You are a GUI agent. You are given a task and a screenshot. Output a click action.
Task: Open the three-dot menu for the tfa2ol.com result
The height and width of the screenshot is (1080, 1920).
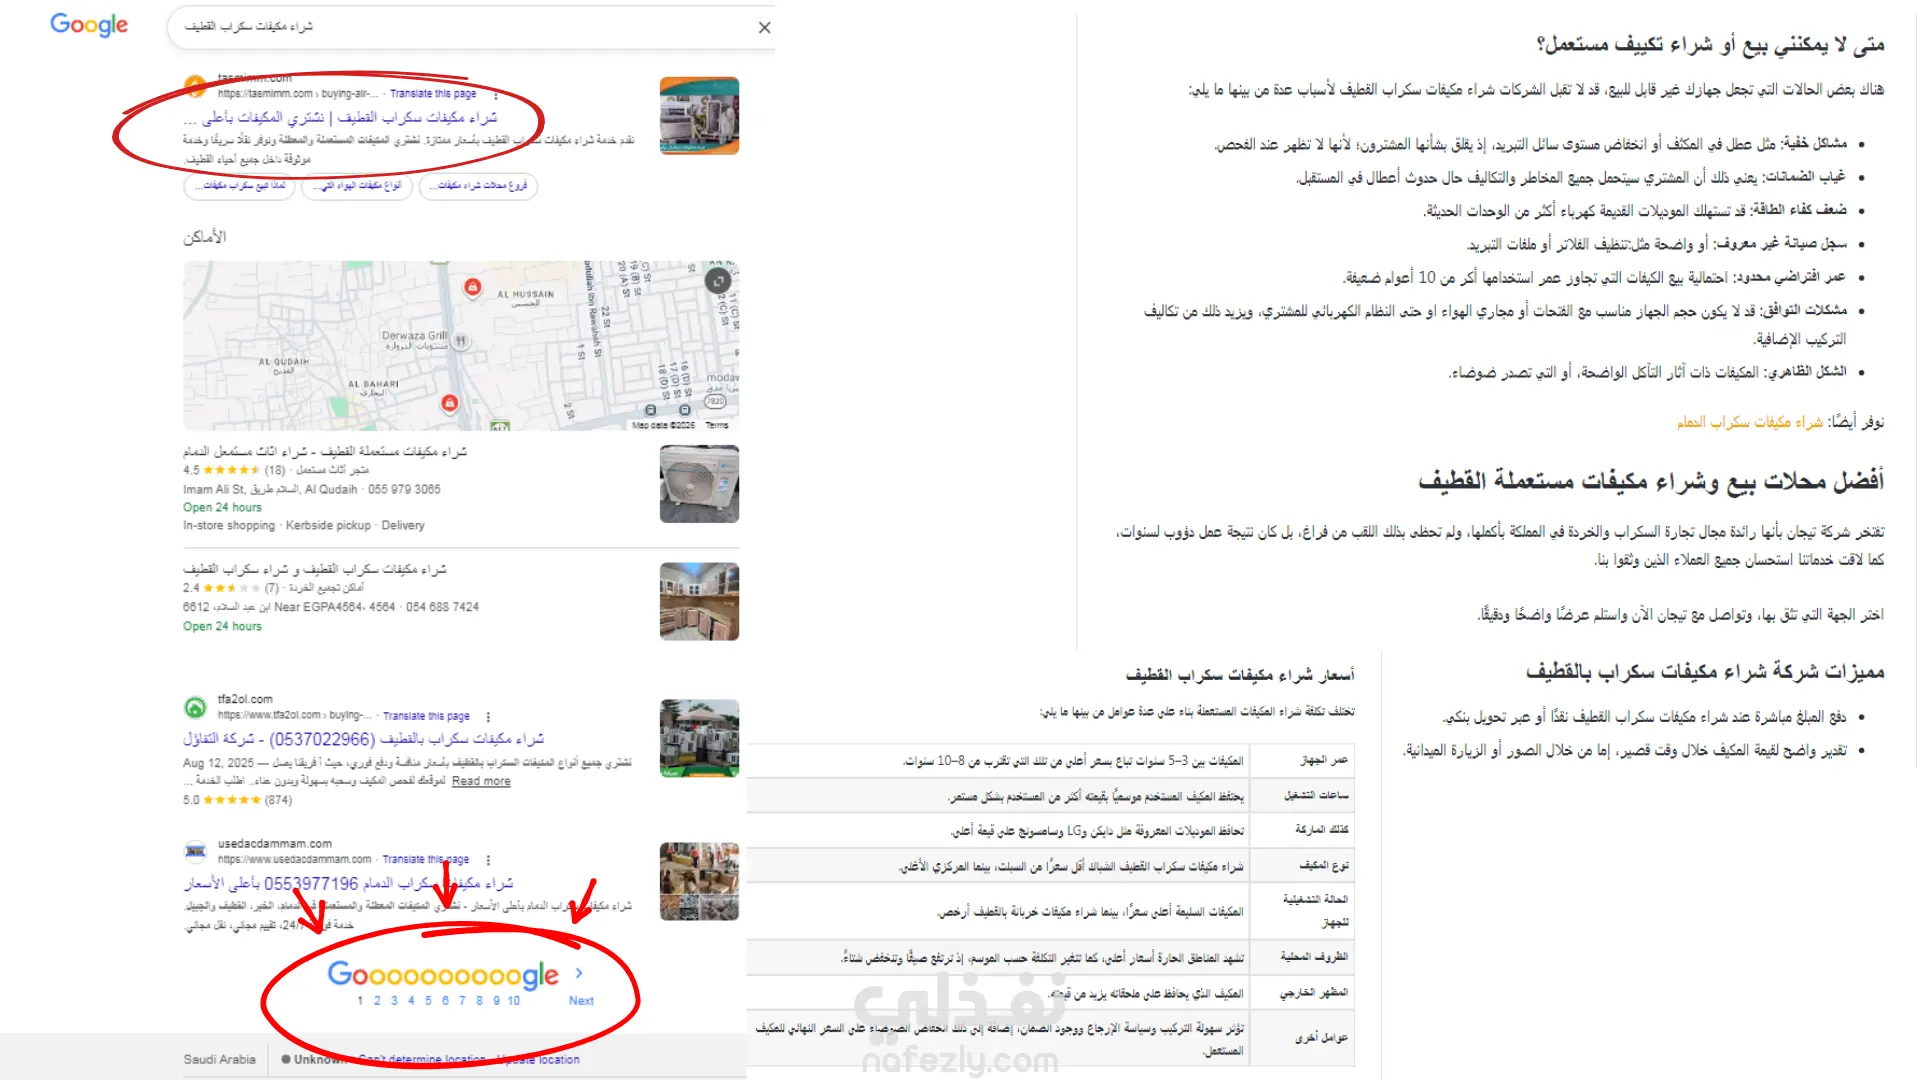[x=488, y=717]
